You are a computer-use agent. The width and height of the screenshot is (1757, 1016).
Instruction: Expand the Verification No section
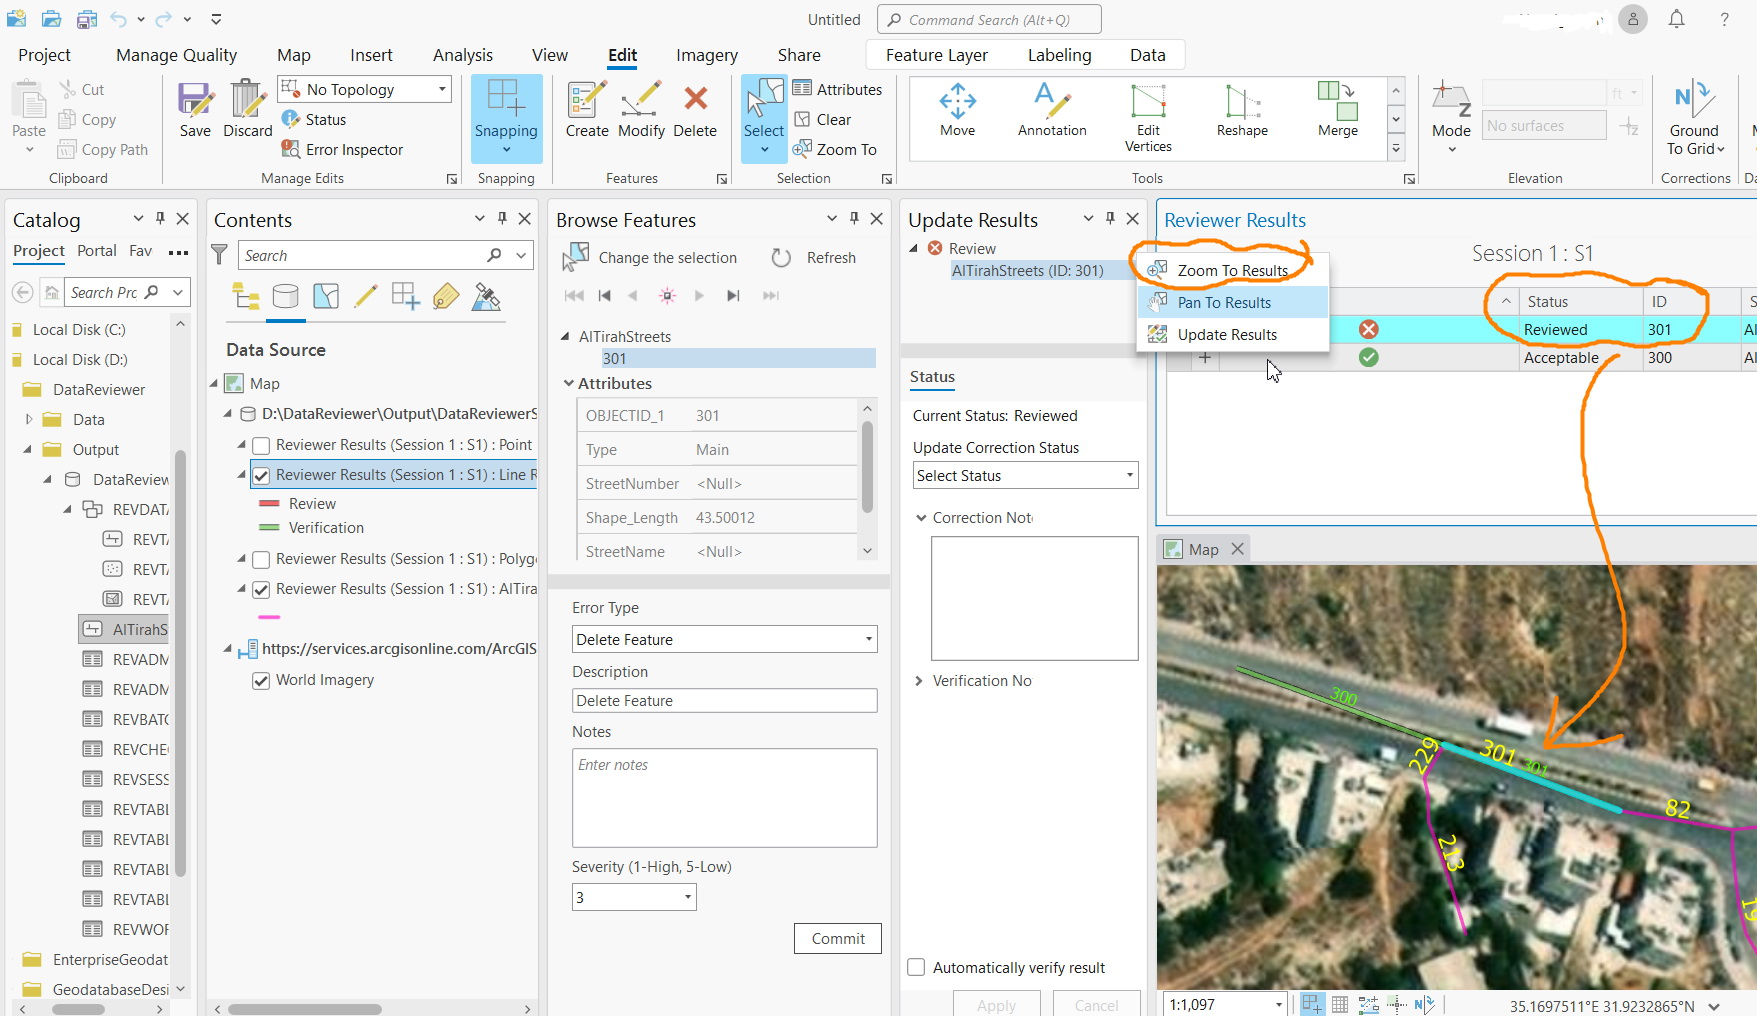919,680
